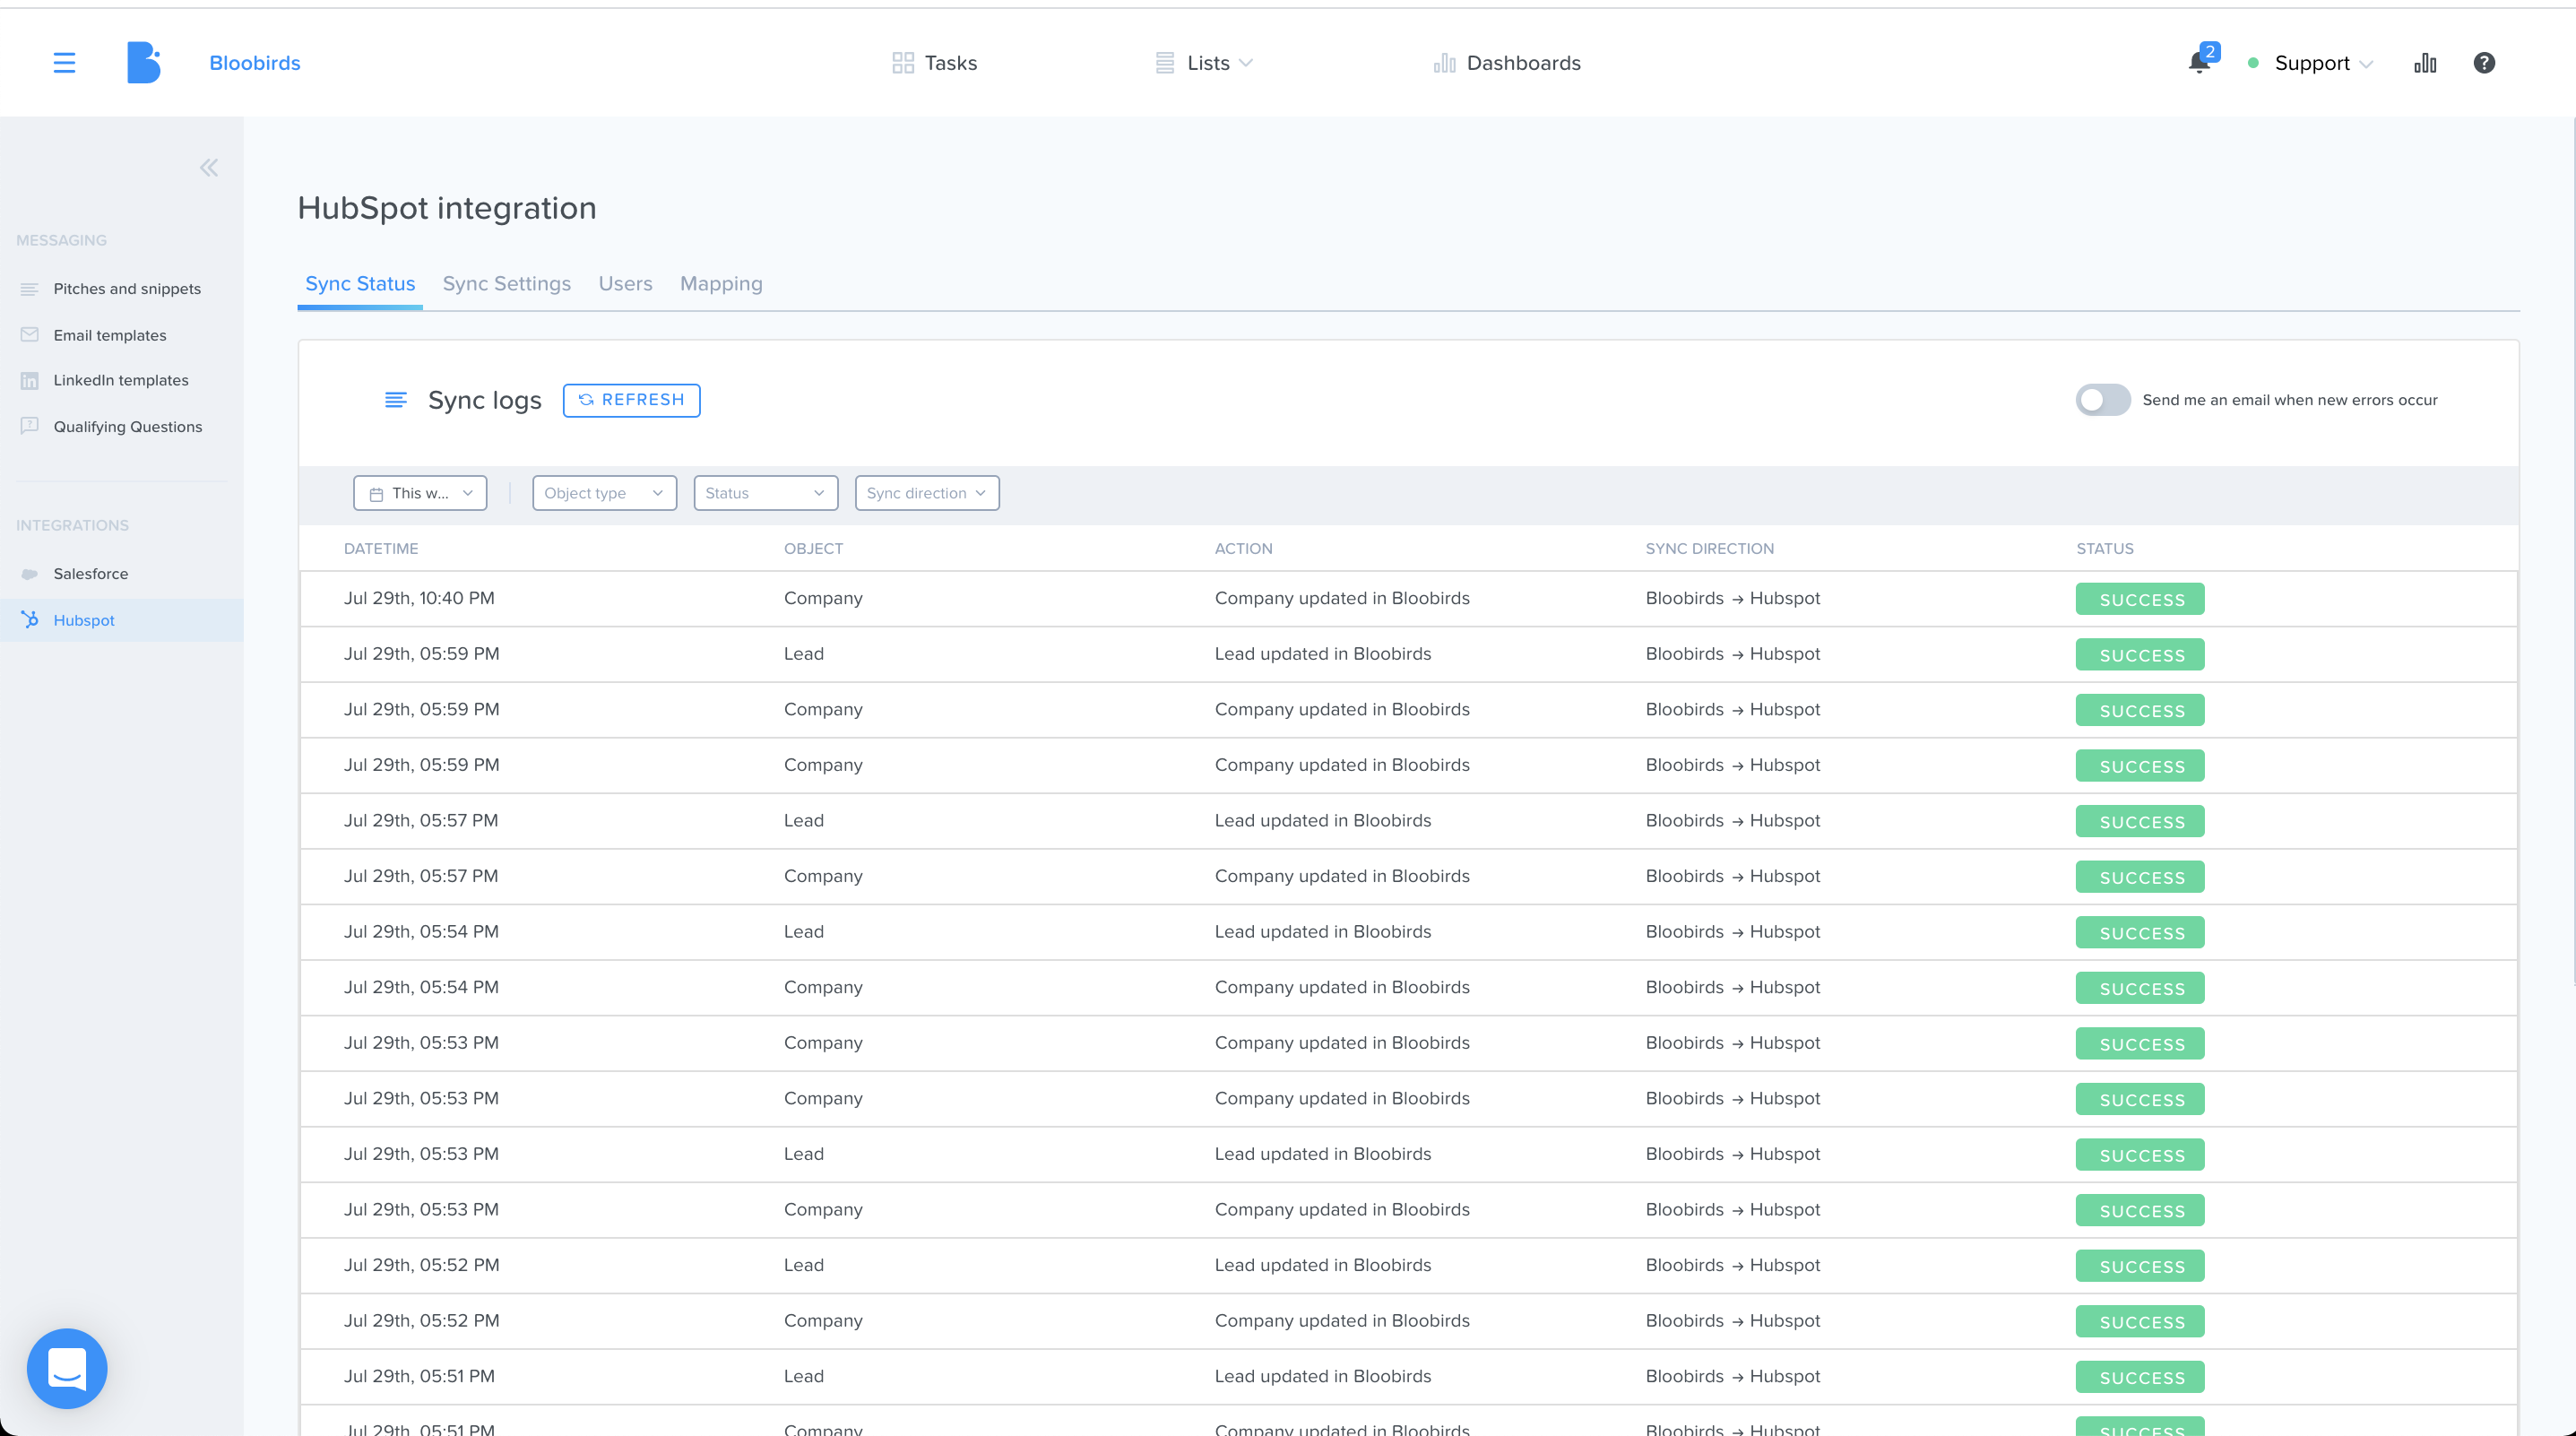2576x1436 pixels.
Task: Open the Bloobirds home link
Action: pos(255,63)
